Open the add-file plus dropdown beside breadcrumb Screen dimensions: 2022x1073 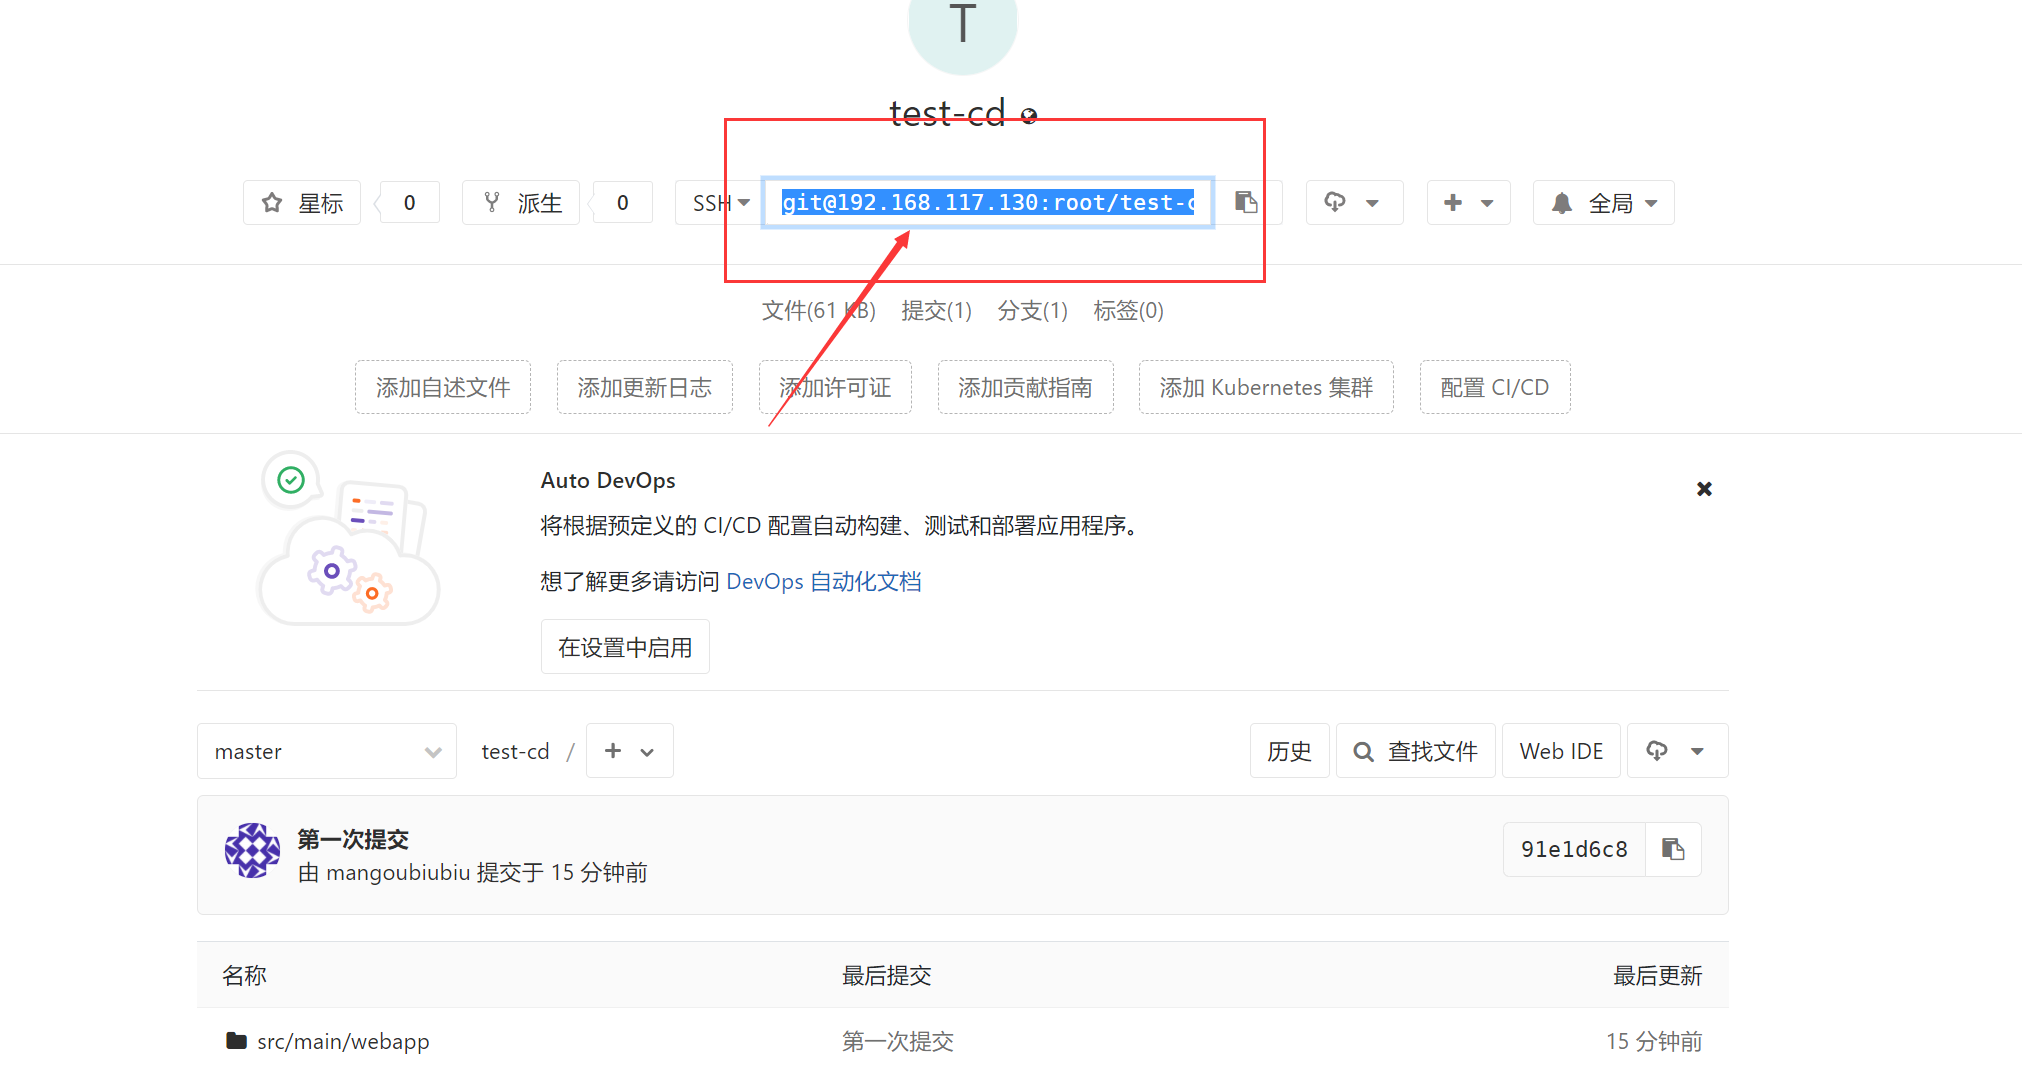[629, 751]
